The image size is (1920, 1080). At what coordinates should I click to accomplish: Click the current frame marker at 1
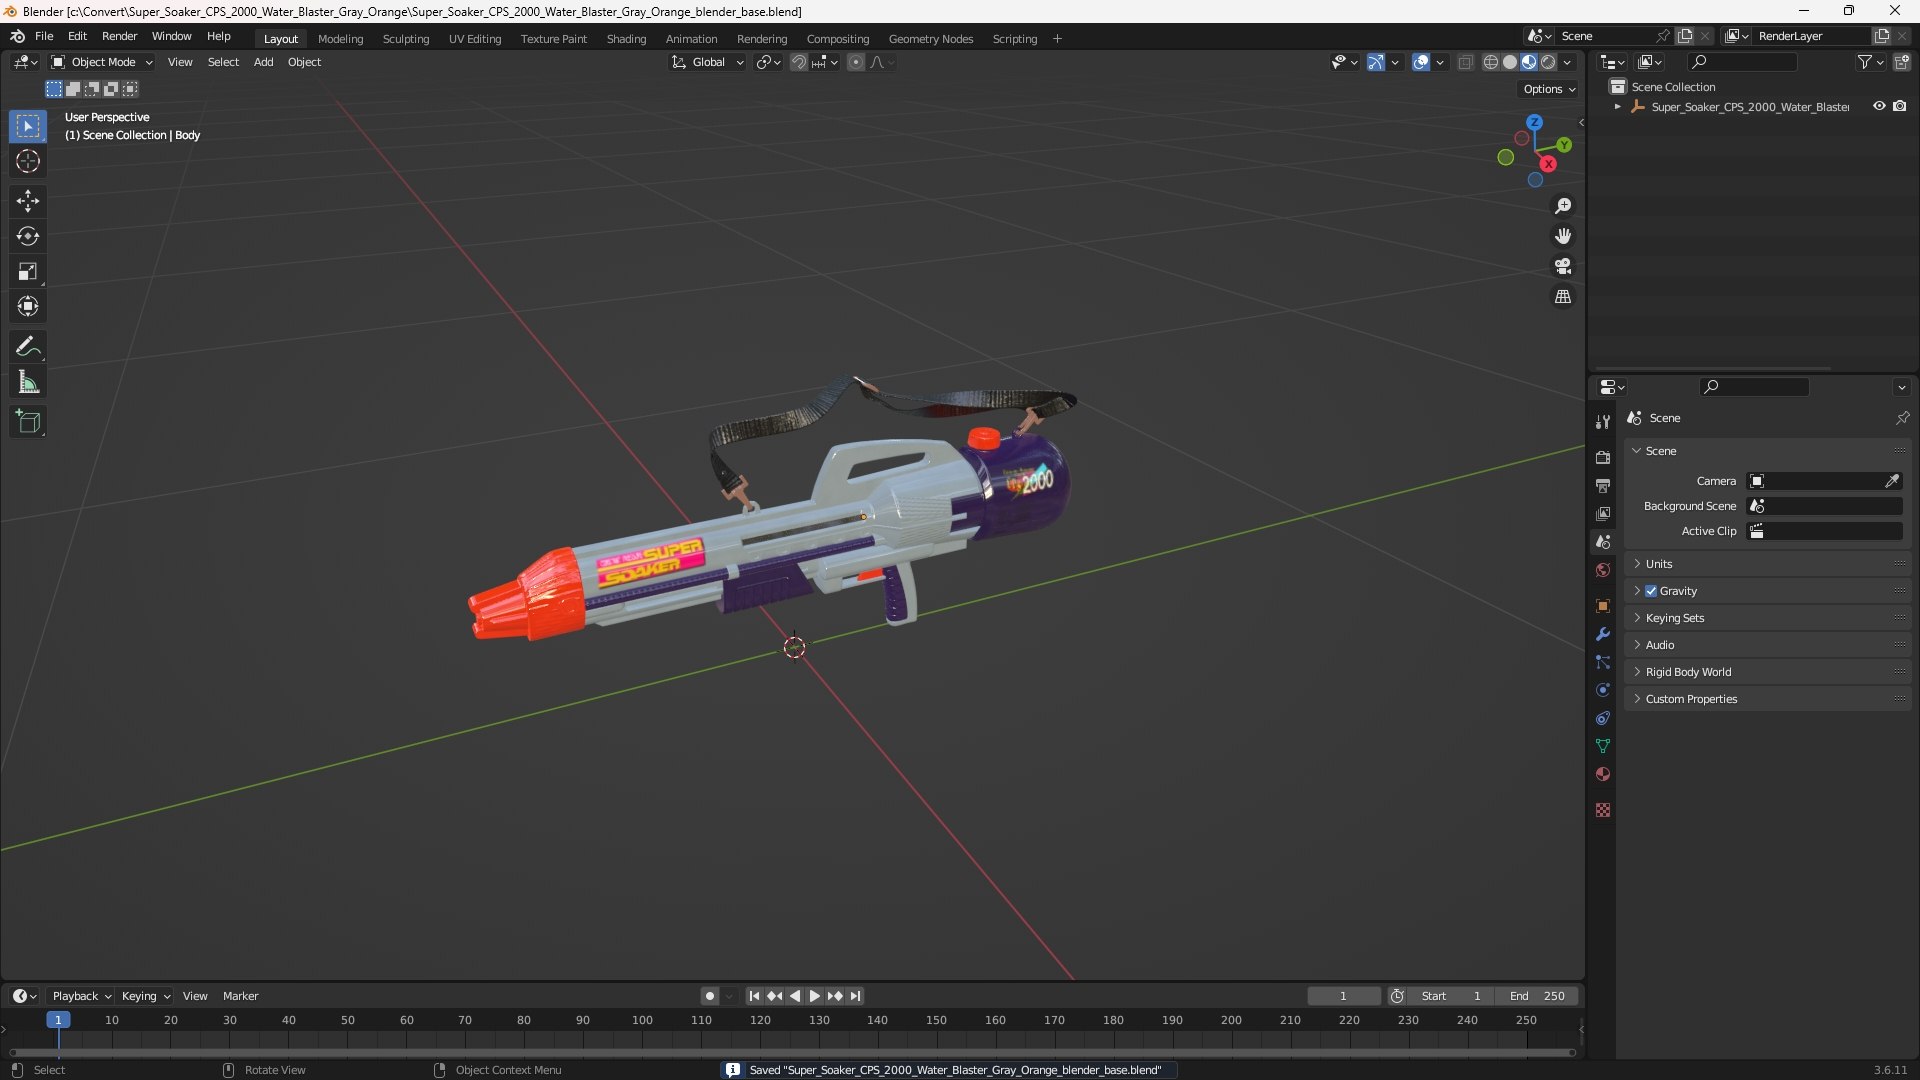click(58, 1020)
